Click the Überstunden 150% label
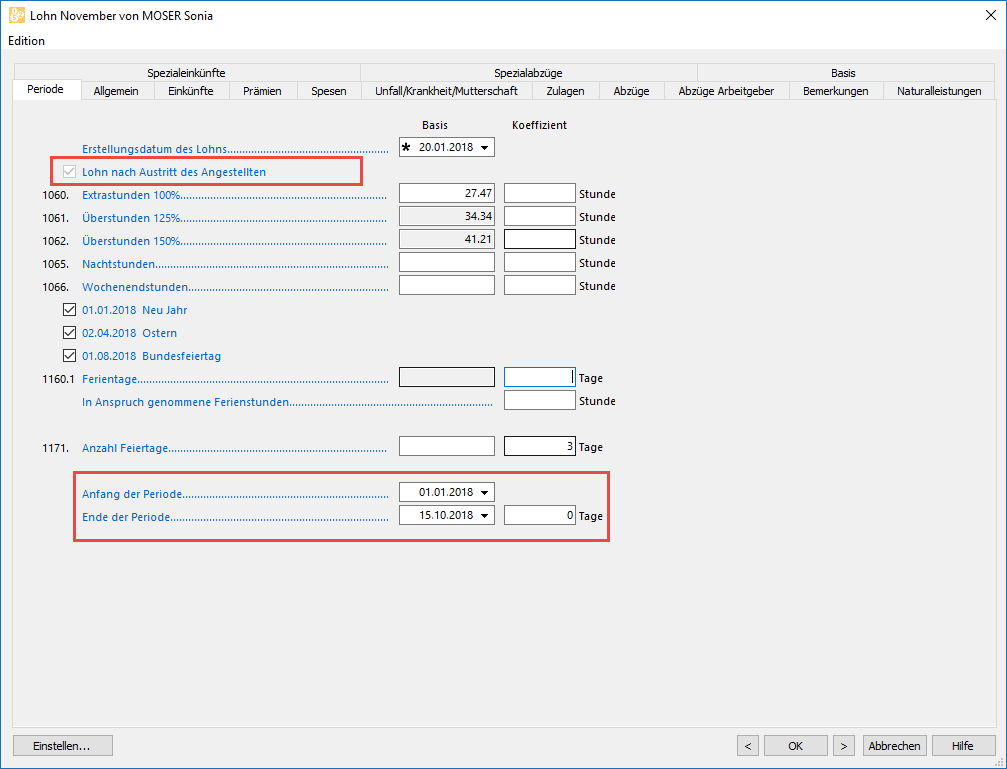 tap(131, 242)
